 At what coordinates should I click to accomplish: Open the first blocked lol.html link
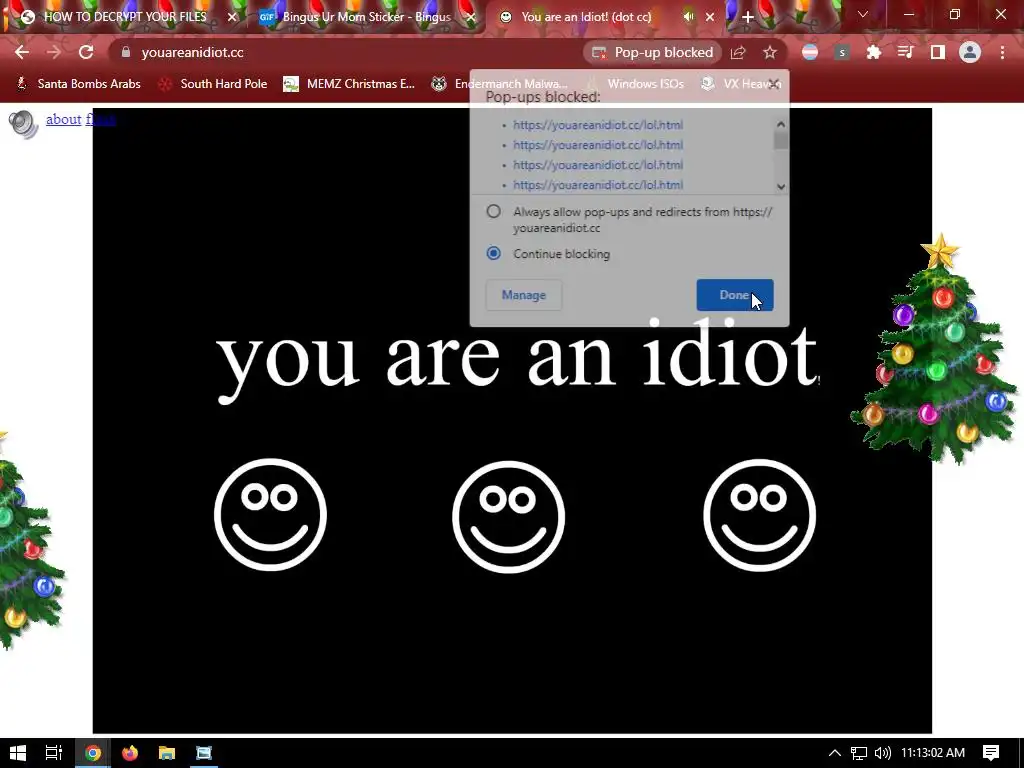pos(598,125)
